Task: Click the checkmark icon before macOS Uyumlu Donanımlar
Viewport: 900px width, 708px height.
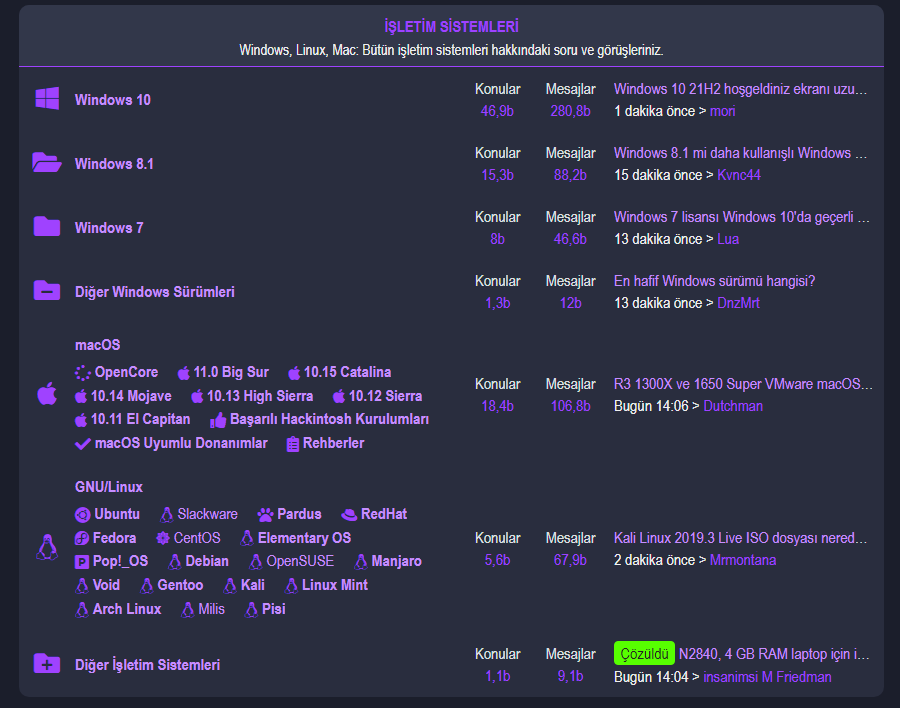Action: point(83,444)
